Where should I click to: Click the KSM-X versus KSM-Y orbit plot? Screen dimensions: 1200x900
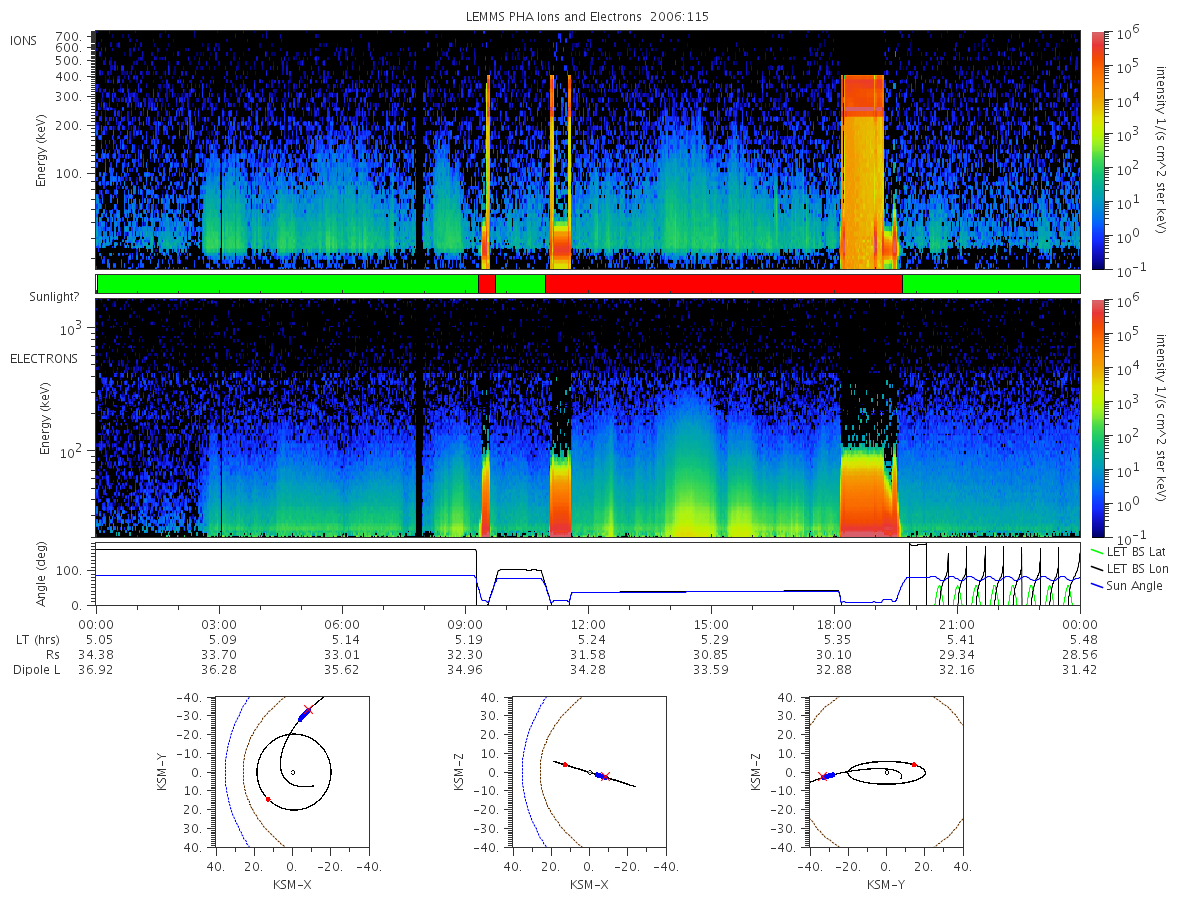click(291, 771)
